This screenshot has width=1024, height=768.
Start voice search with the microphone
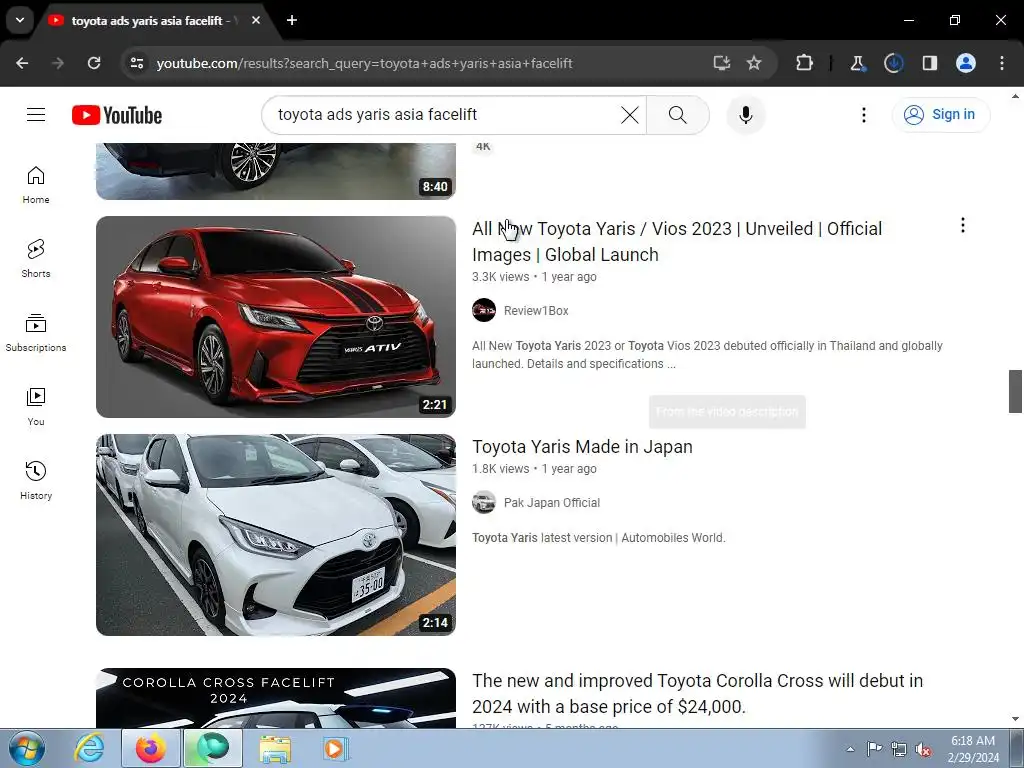(746, 115)
